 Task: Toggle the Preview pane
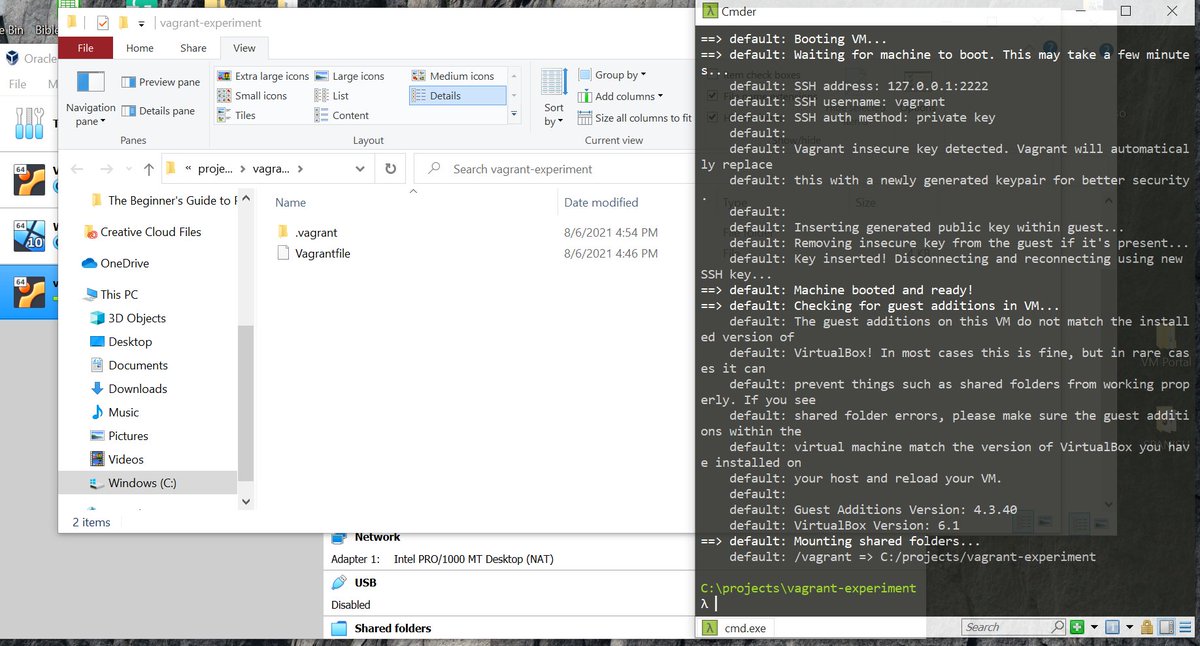pos(161,82)
